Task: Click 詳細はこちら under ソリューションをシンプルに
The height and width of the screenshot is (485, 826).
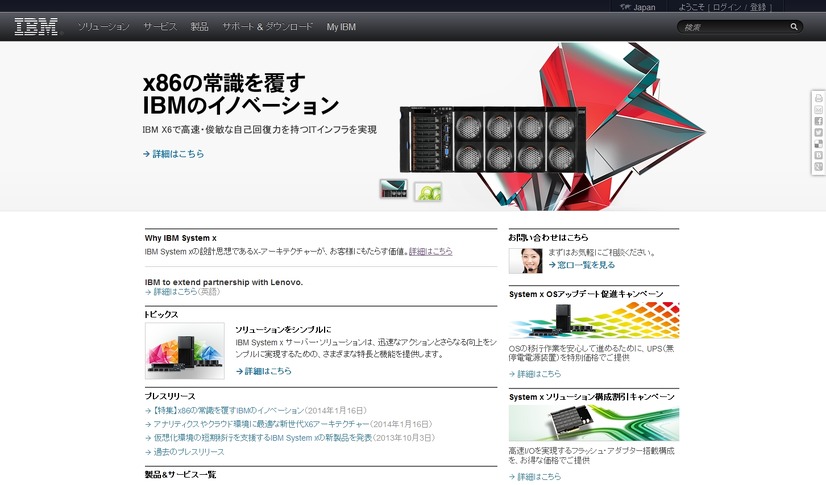Action: pyautogui.click(x=263, y=371)
